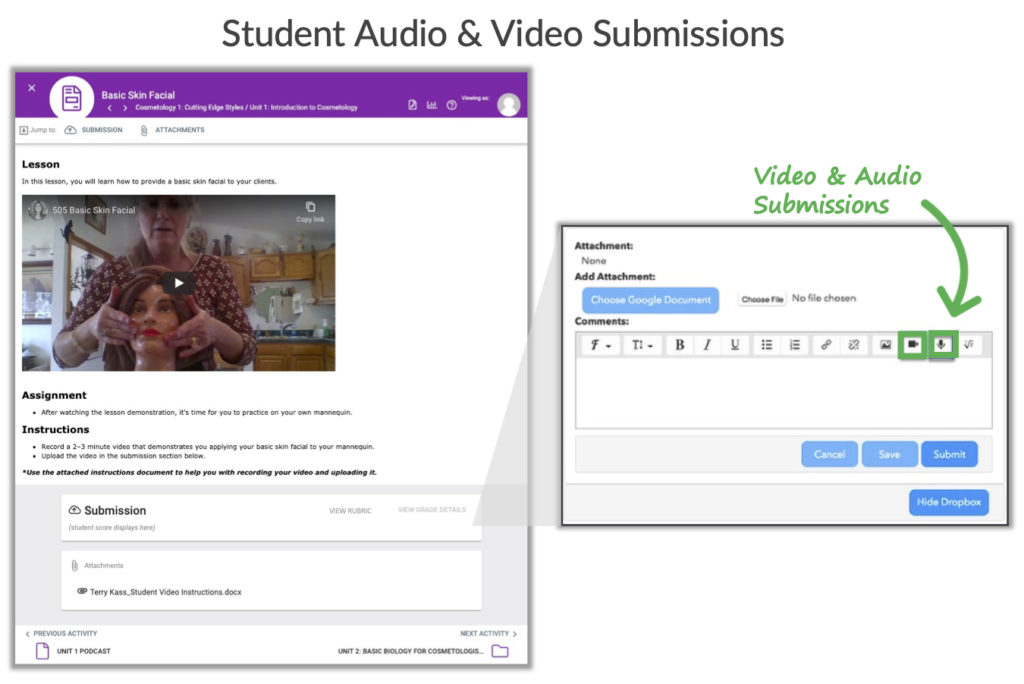Click inside the Comments text area

(783, 393)
